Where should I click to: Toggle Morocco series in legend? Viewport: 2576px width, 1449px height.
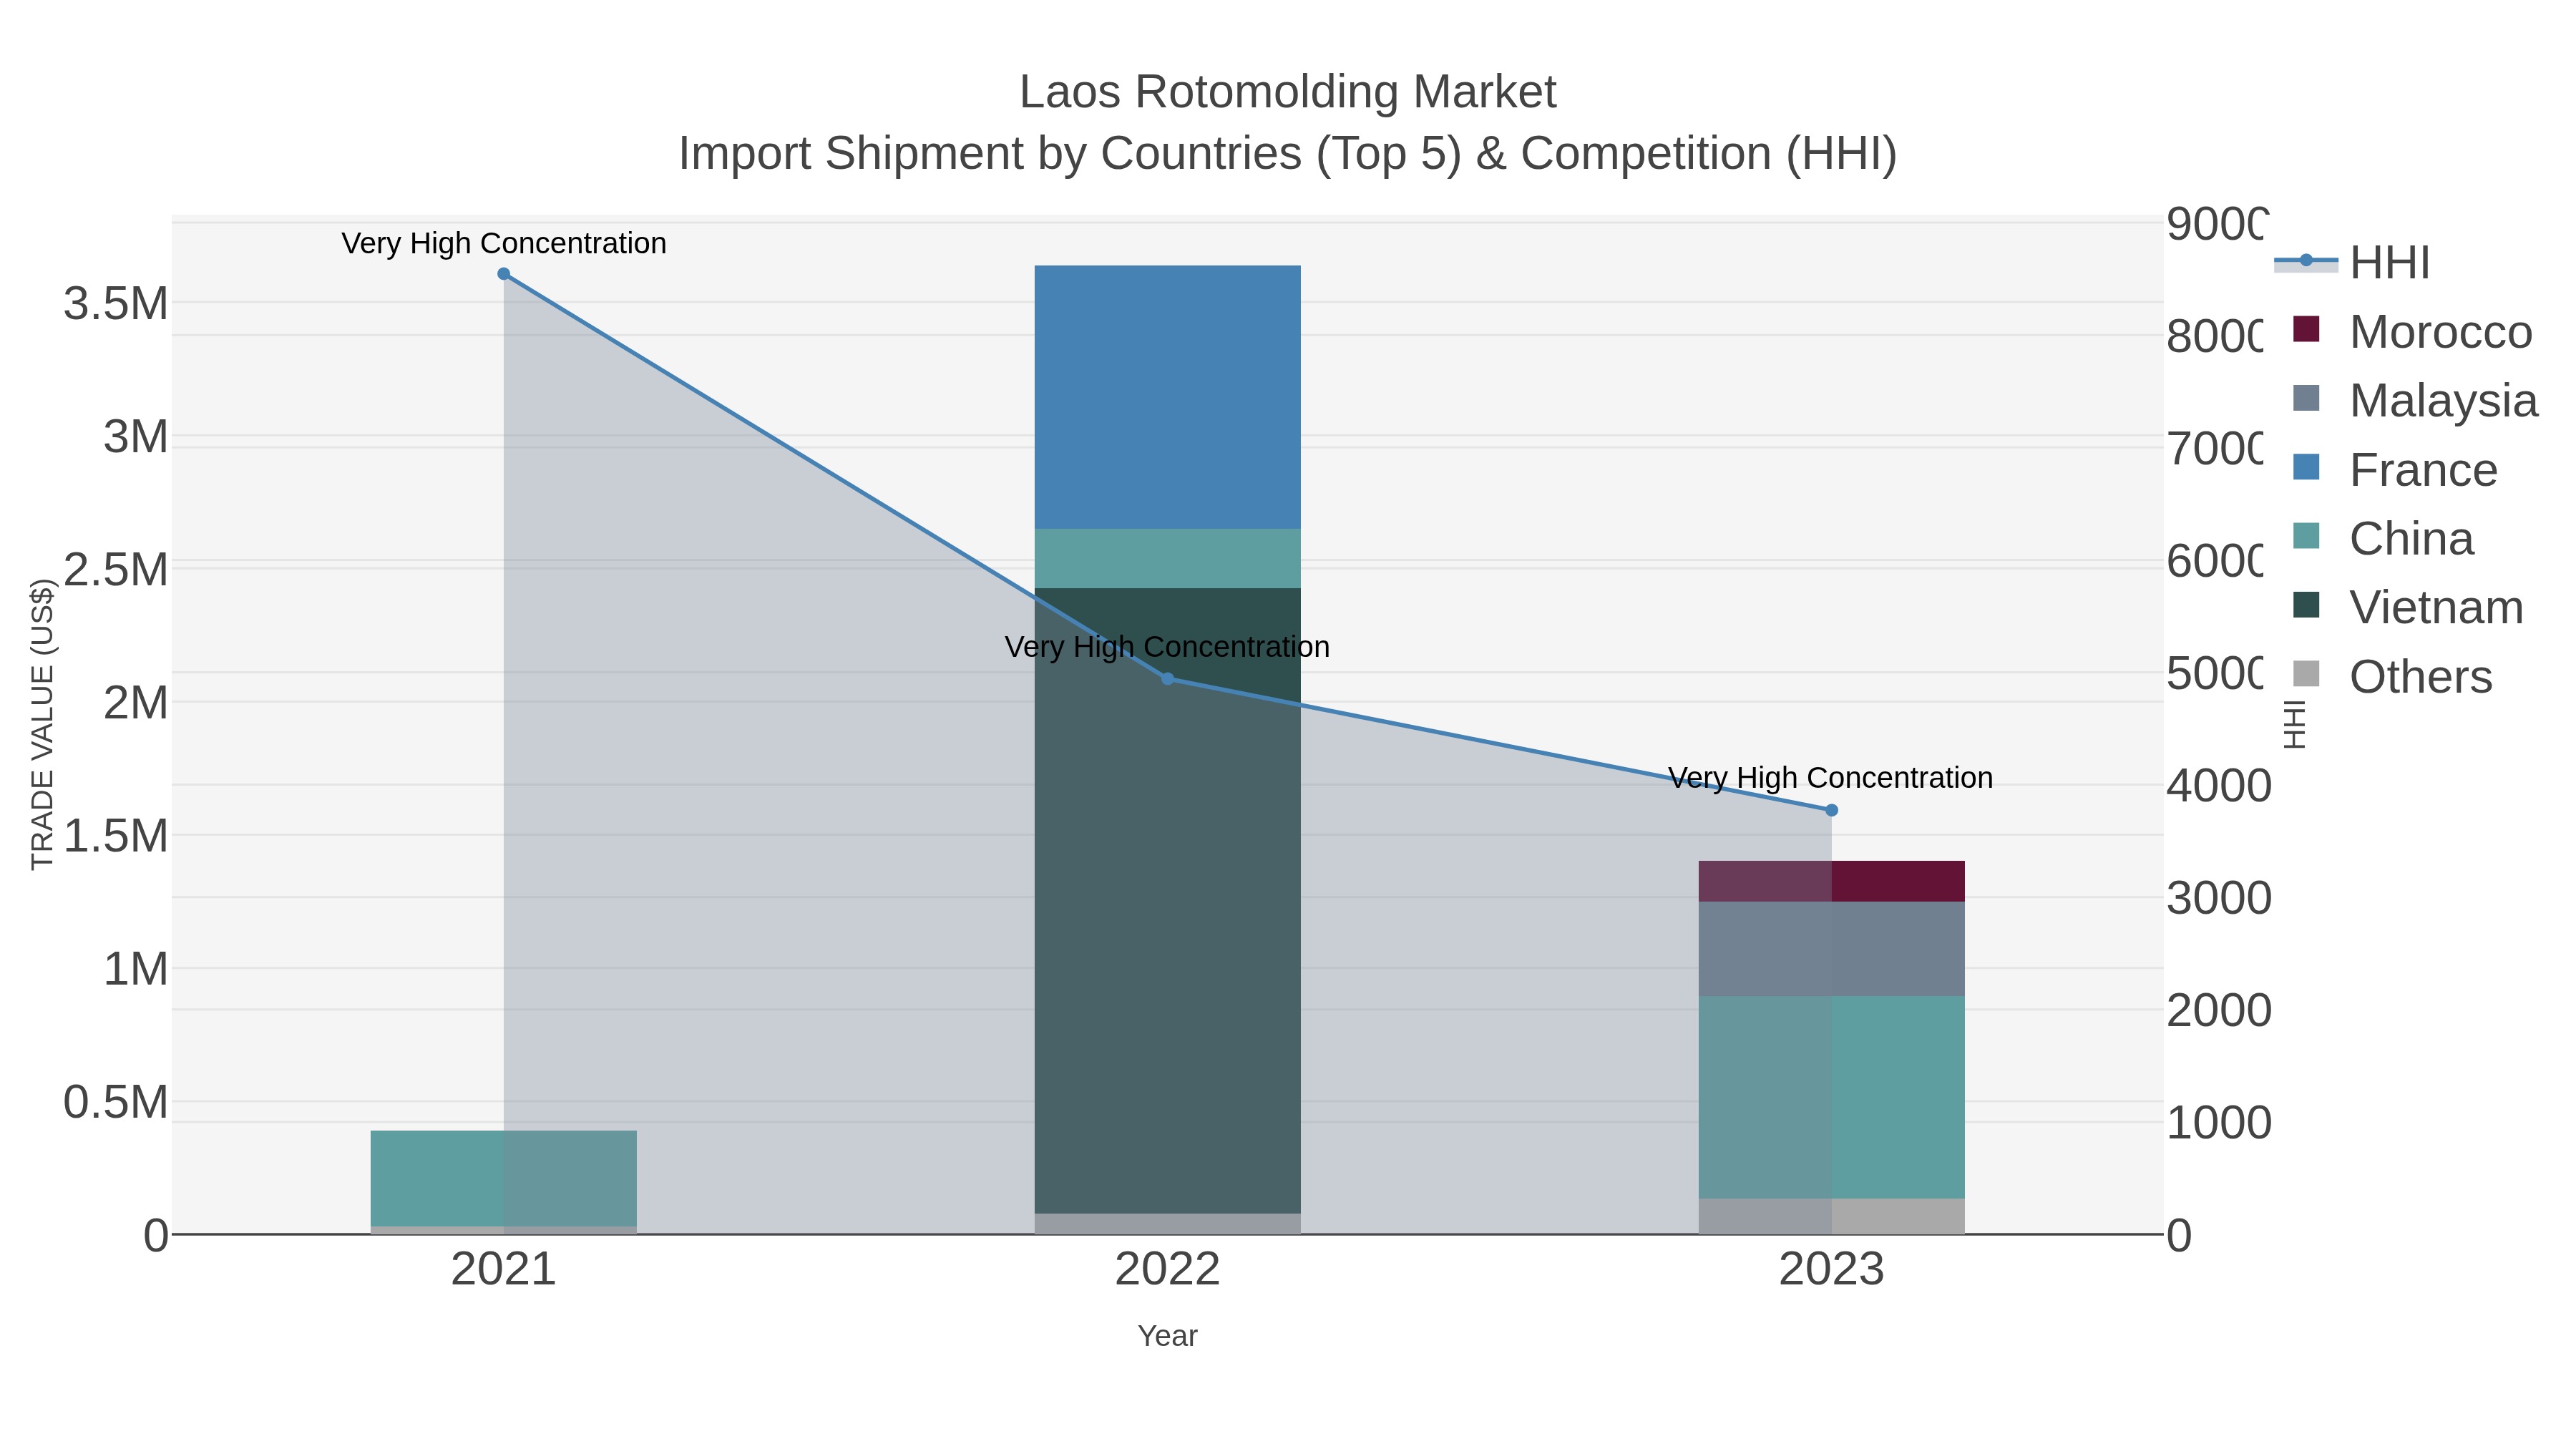click(x=2412, y=331)
